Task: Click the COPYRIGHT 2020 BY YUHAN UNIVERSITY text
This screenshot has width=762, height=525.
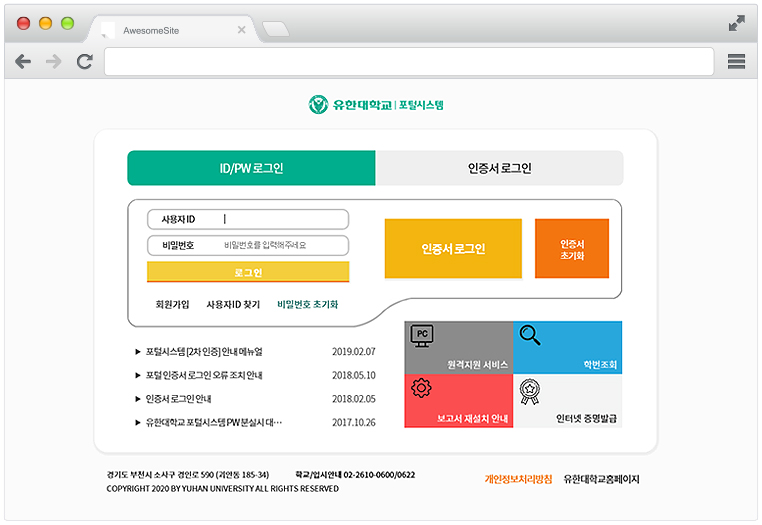Action: pyautogui.click(x=223, y=489)
